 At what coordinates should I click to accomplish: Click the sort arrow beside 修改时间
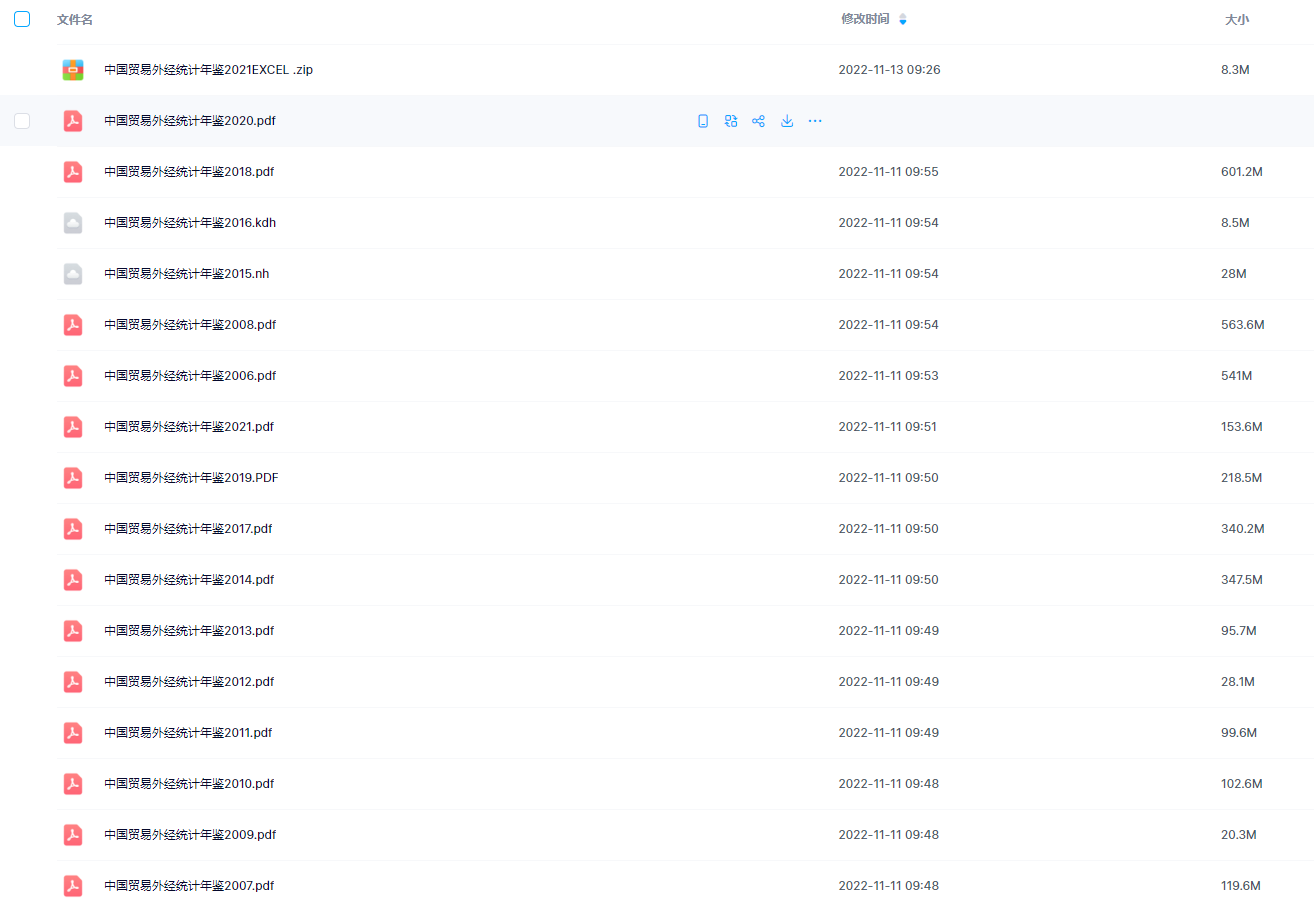pyautogui.click(x=903, y=19)
